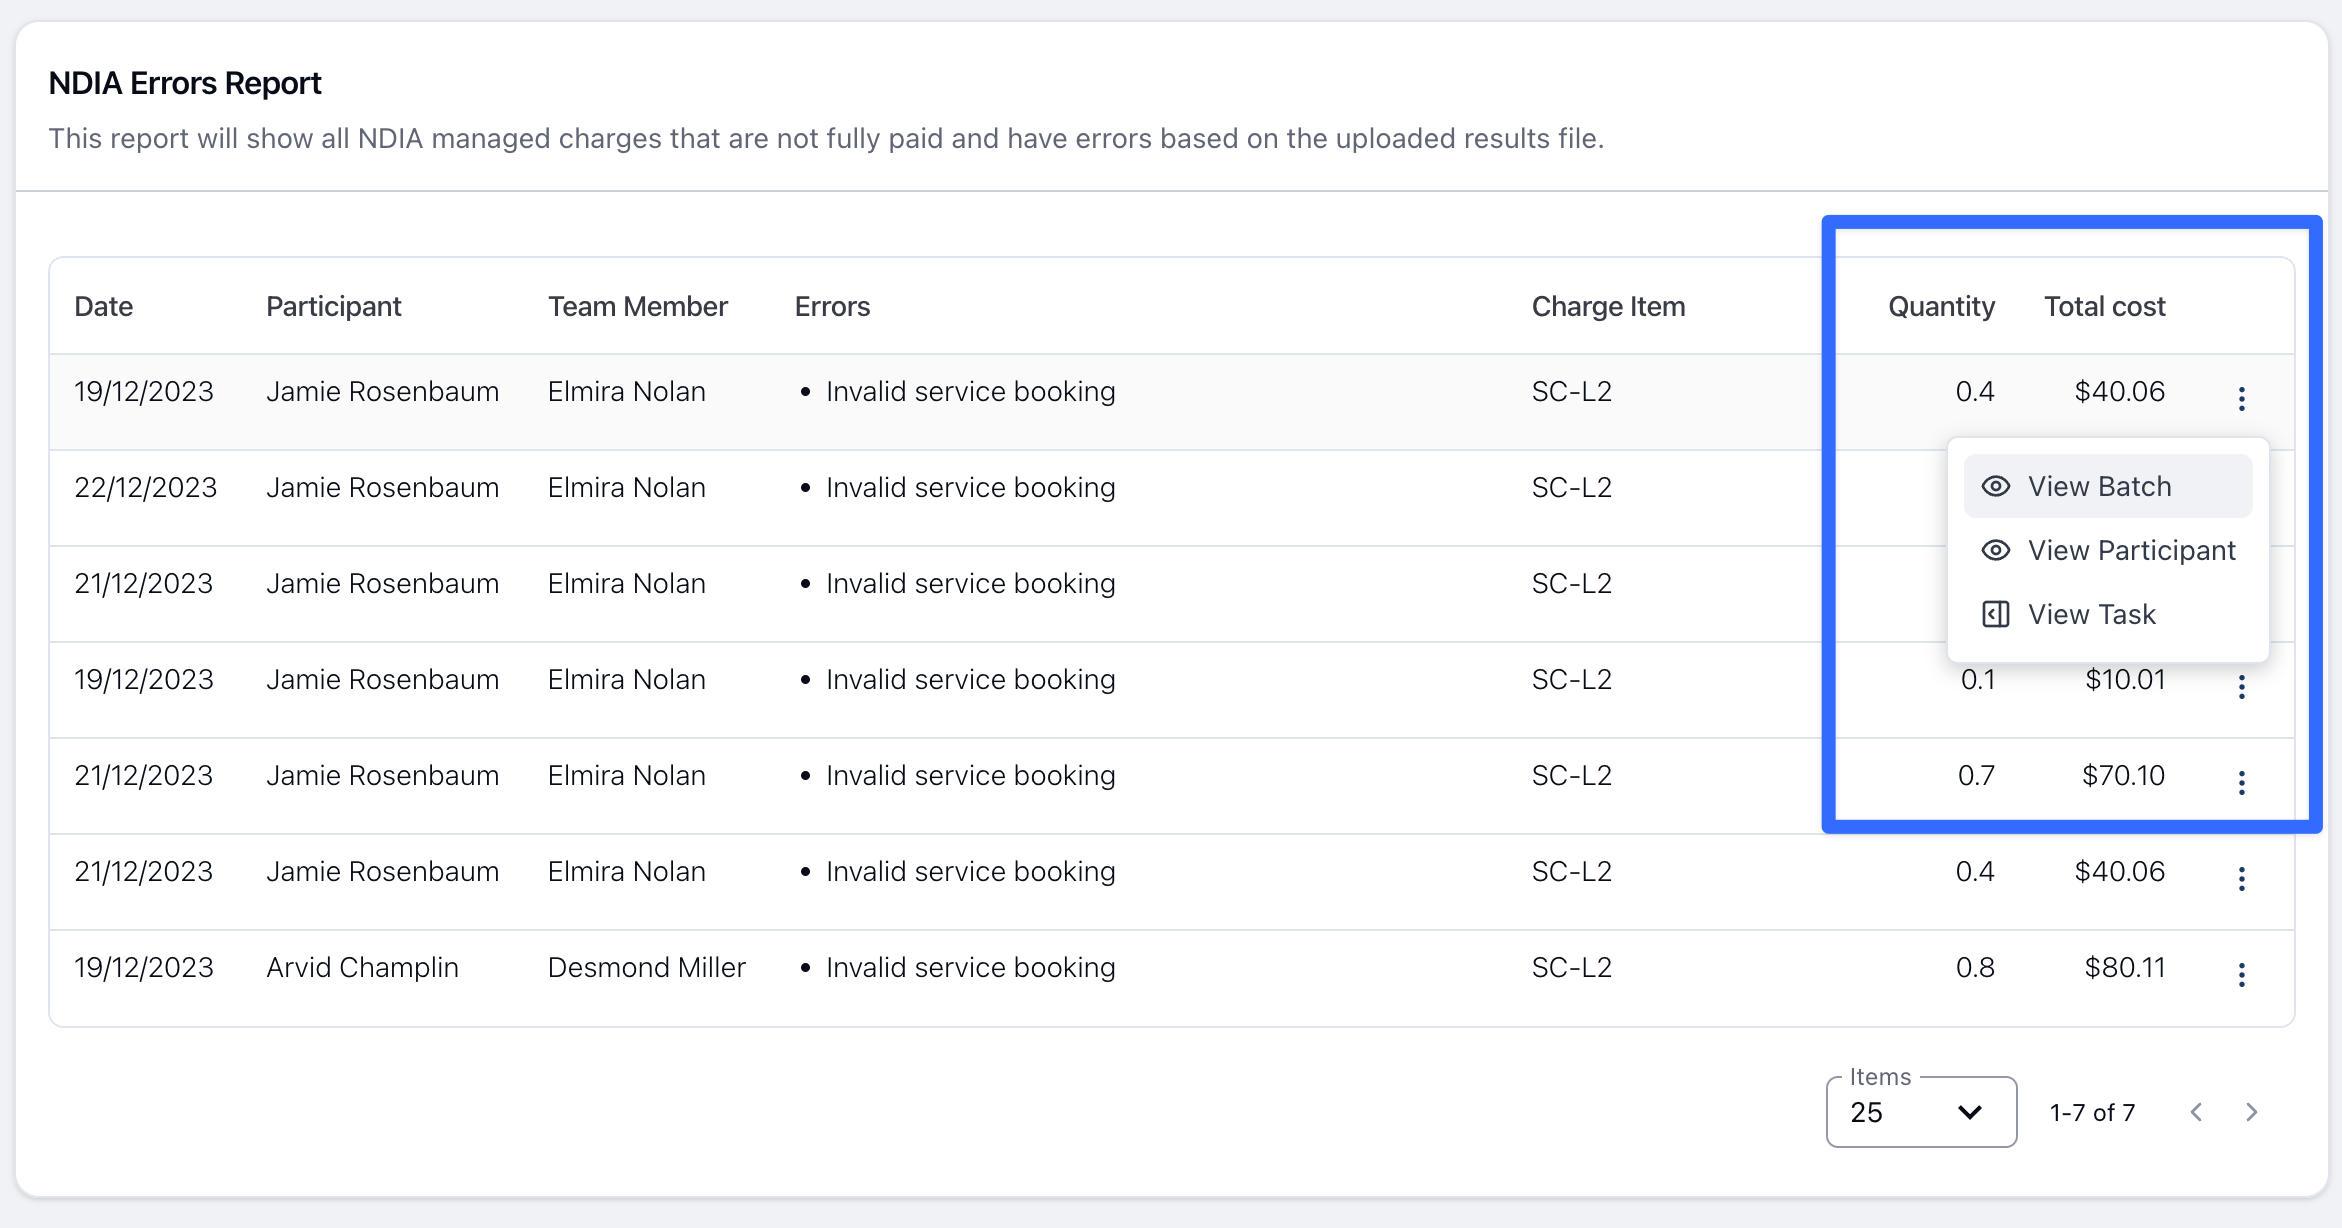Image resolution: width=2342 pixels, height=1228 pixels.
Task: Click the Errors column header
Action: tap(832, 306)
